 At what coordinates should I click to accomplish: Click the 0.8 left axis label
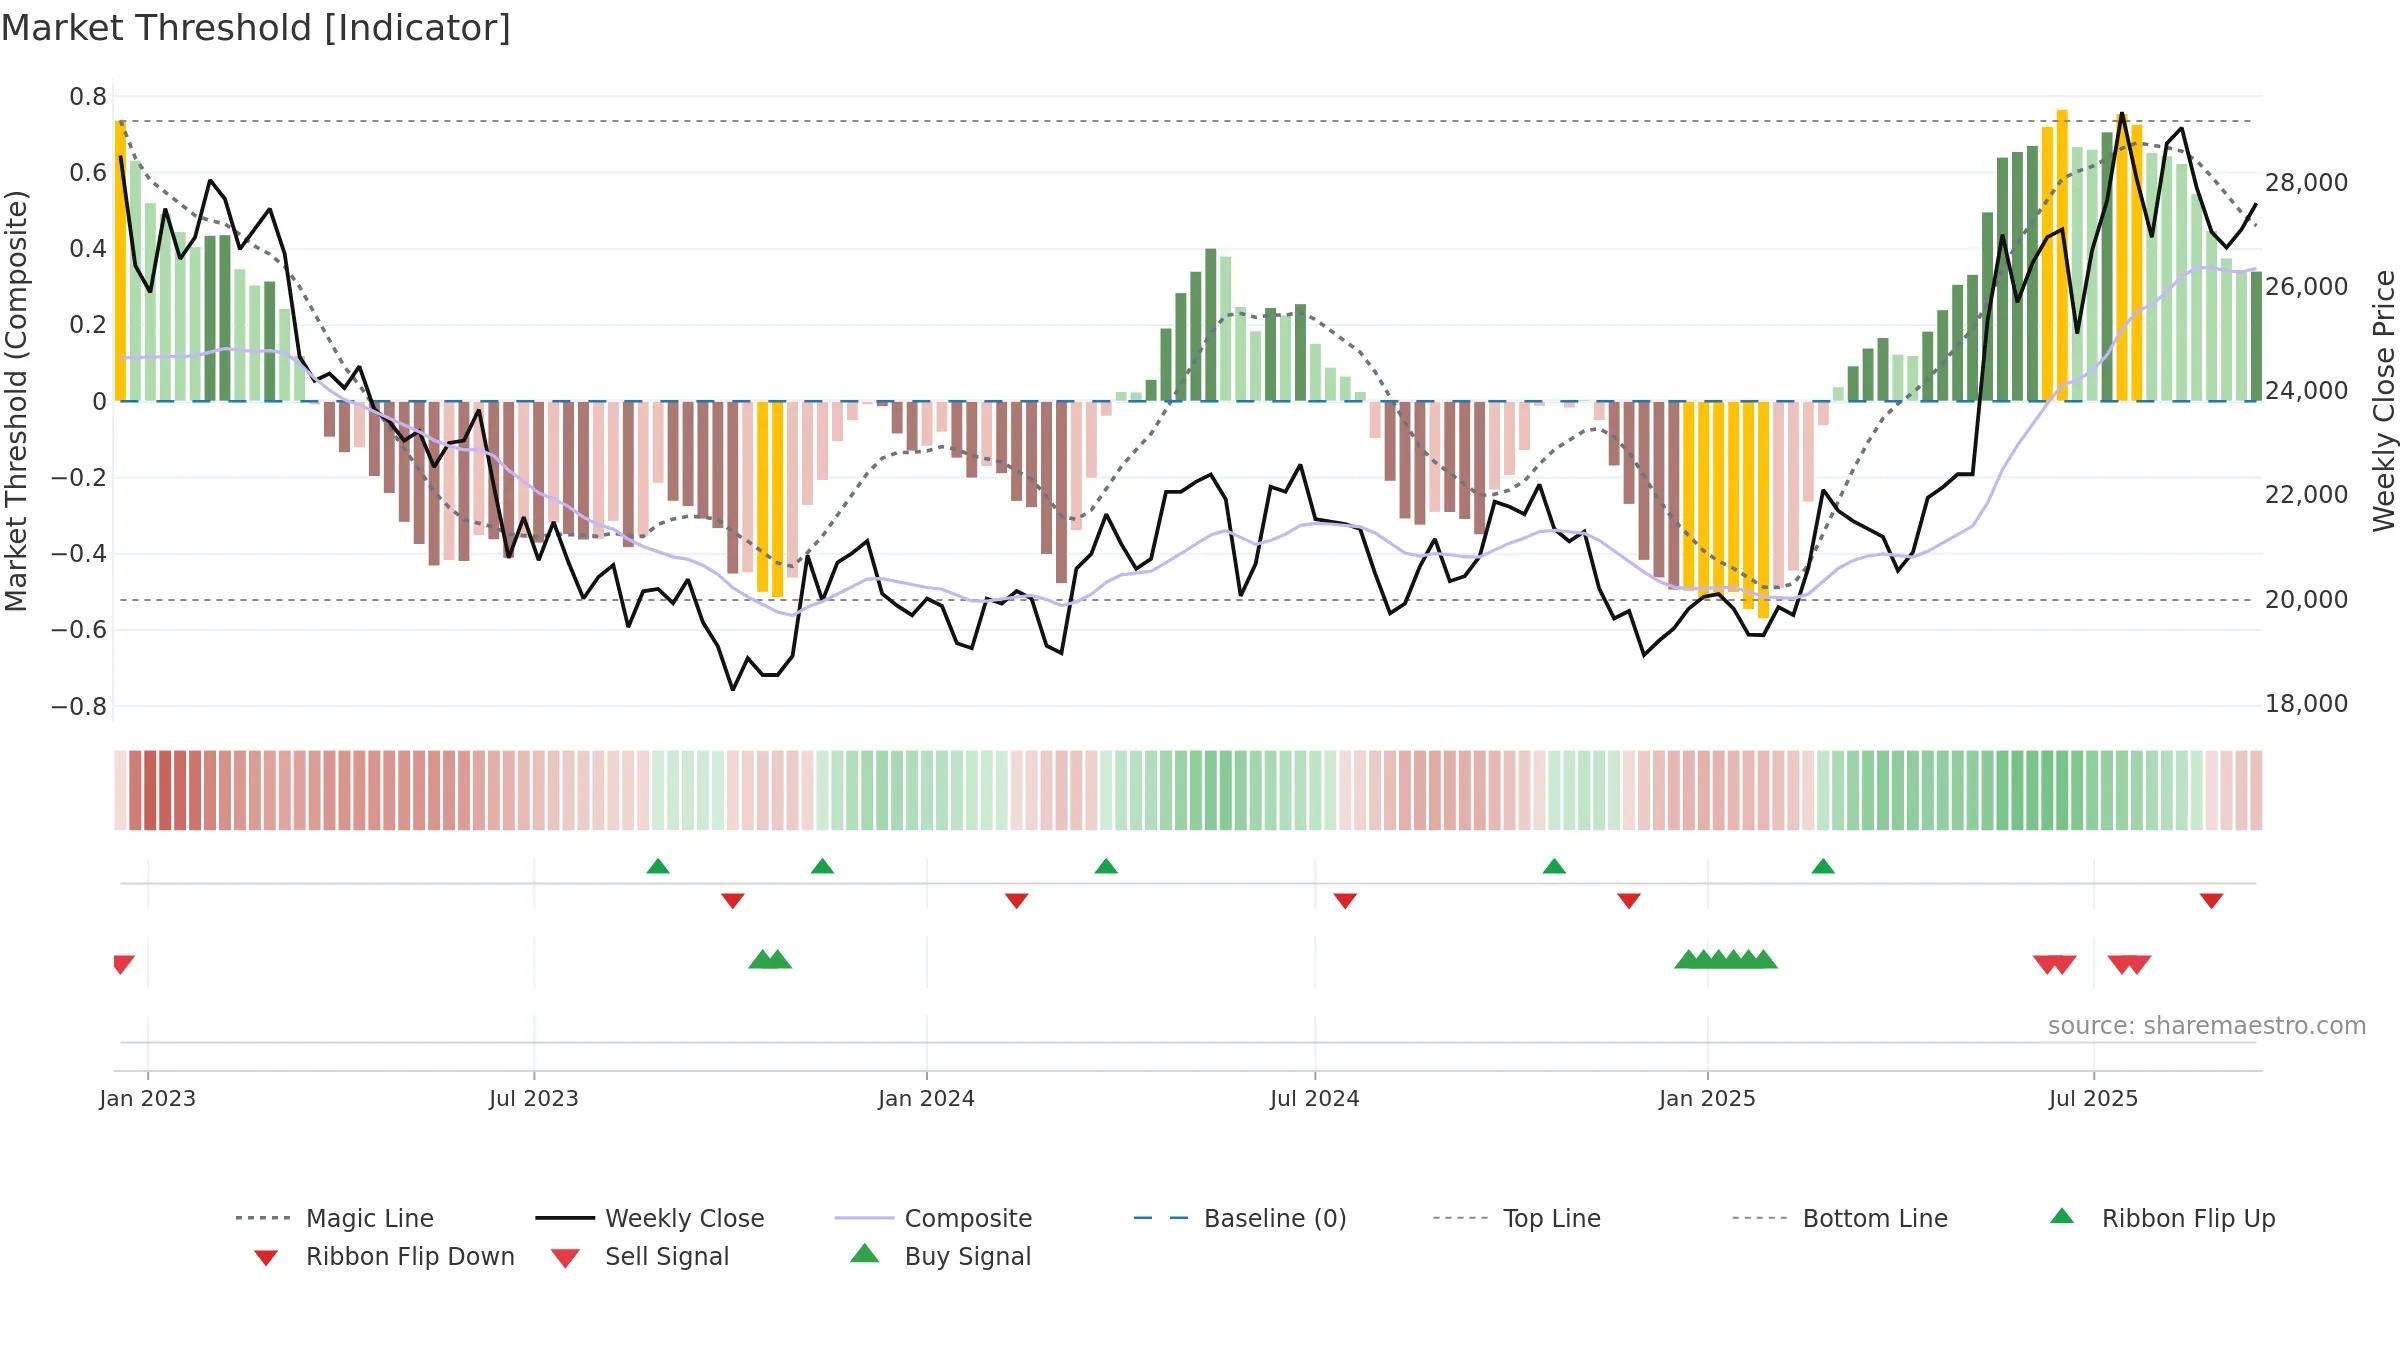(x=88, y=97)
